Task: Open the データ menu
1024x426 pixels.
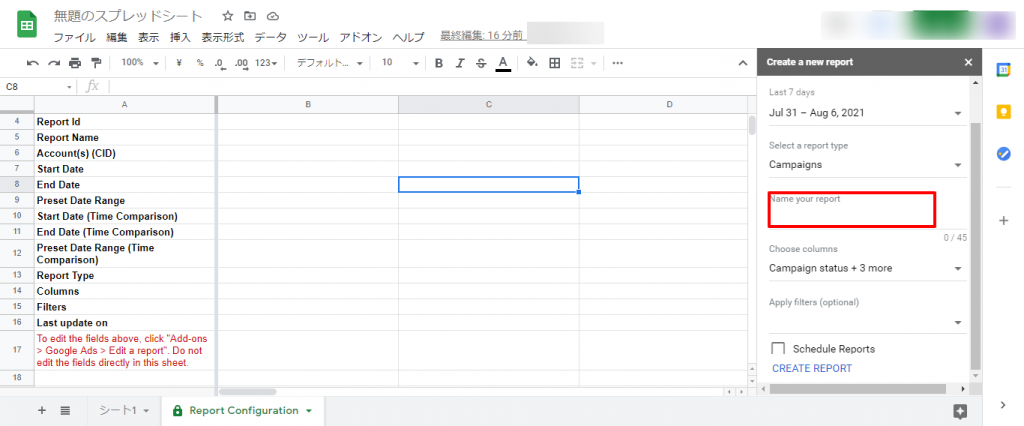Action: [x=270, y=37]
